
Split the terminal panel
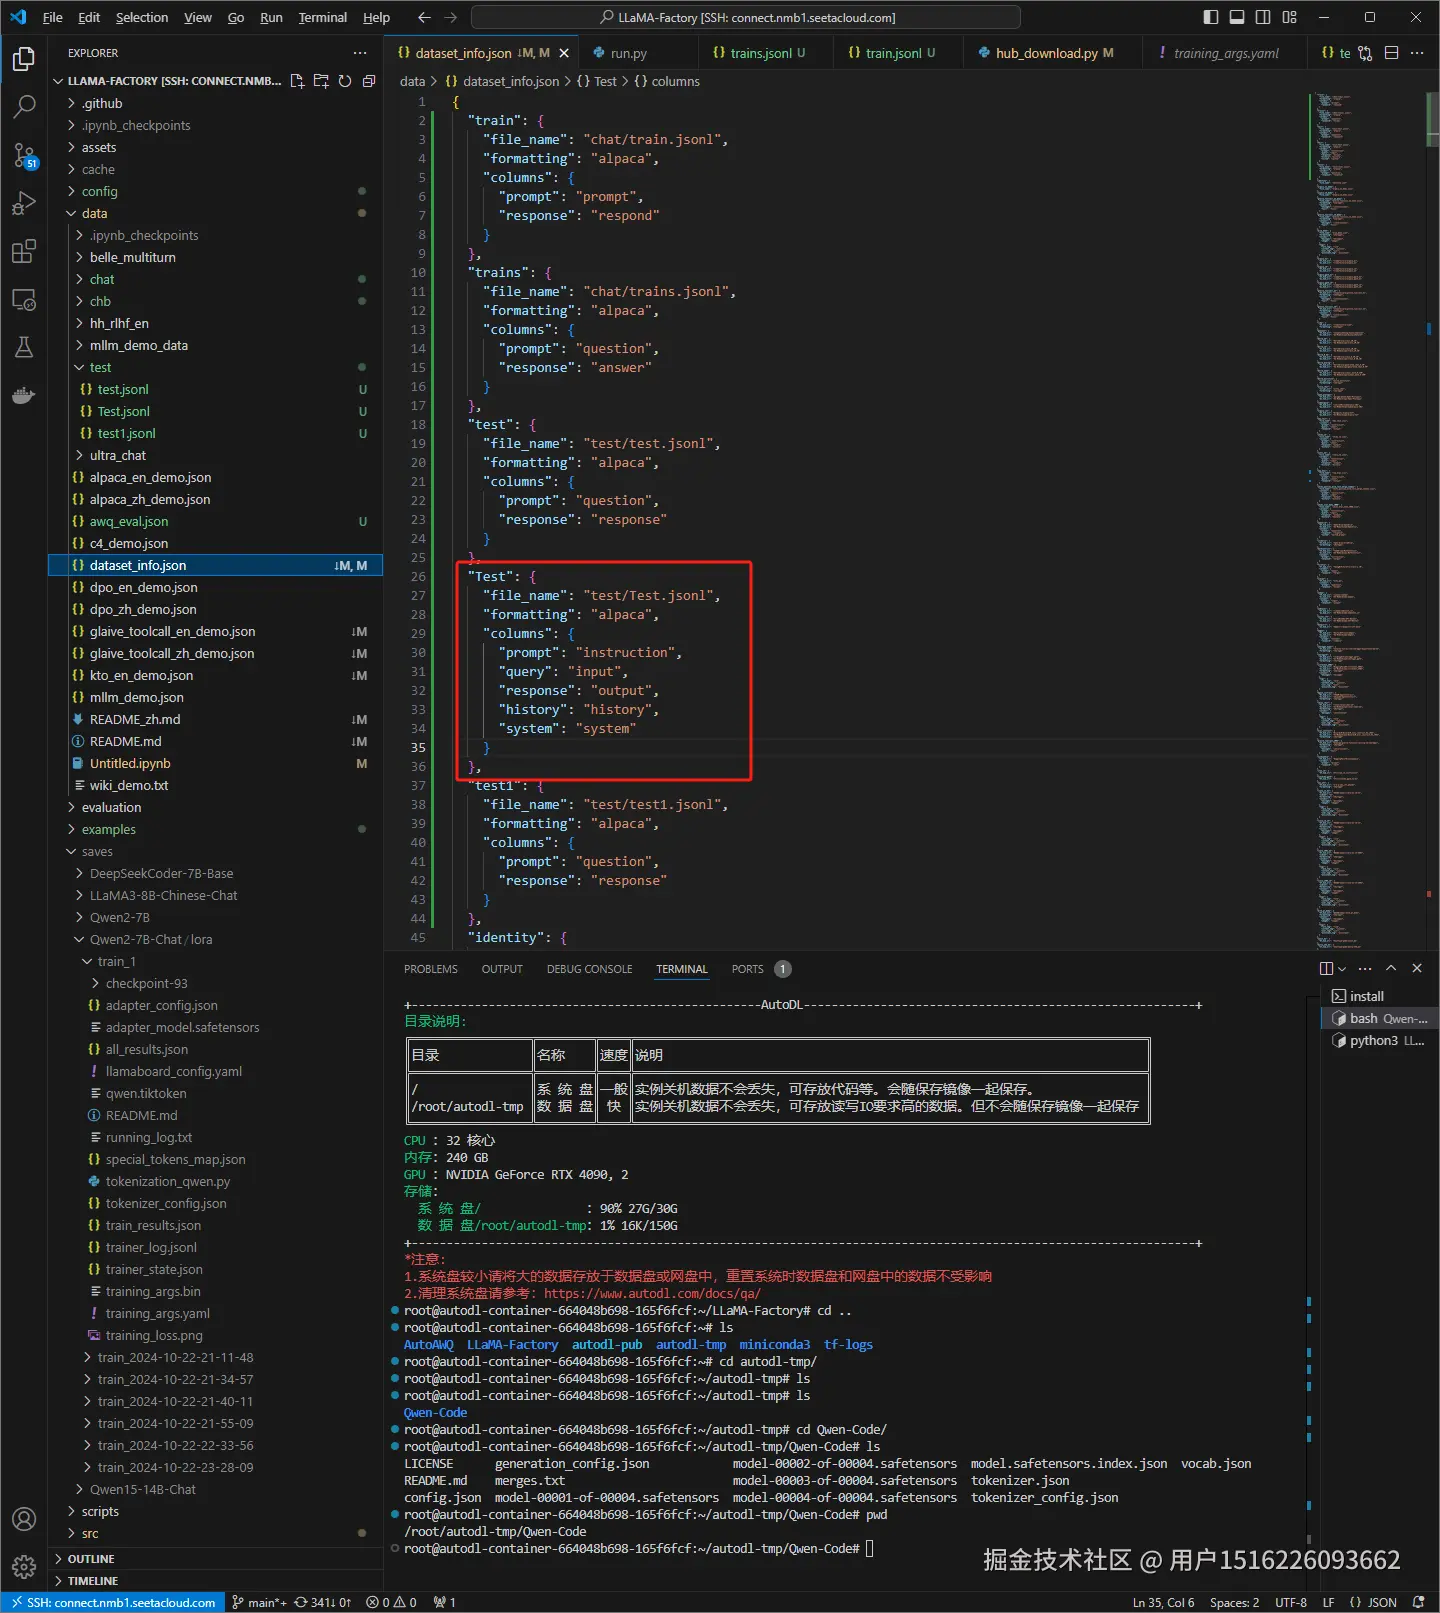coord(1326,968)
